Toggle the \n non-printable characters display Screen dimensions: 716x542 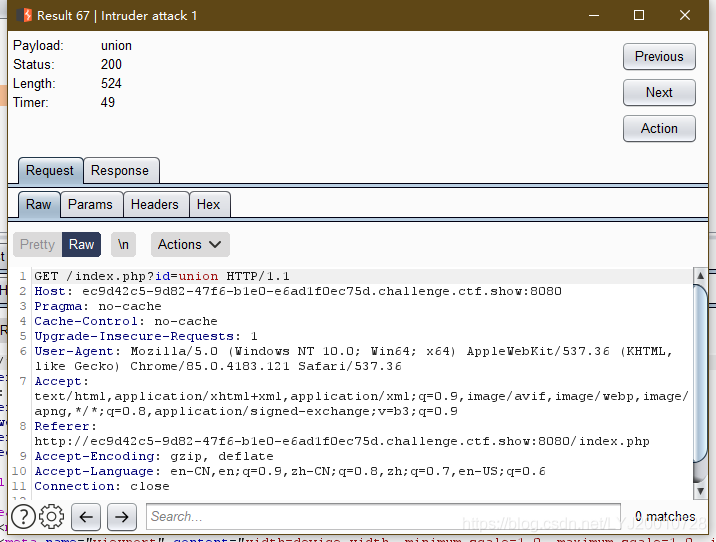point(123,244)
